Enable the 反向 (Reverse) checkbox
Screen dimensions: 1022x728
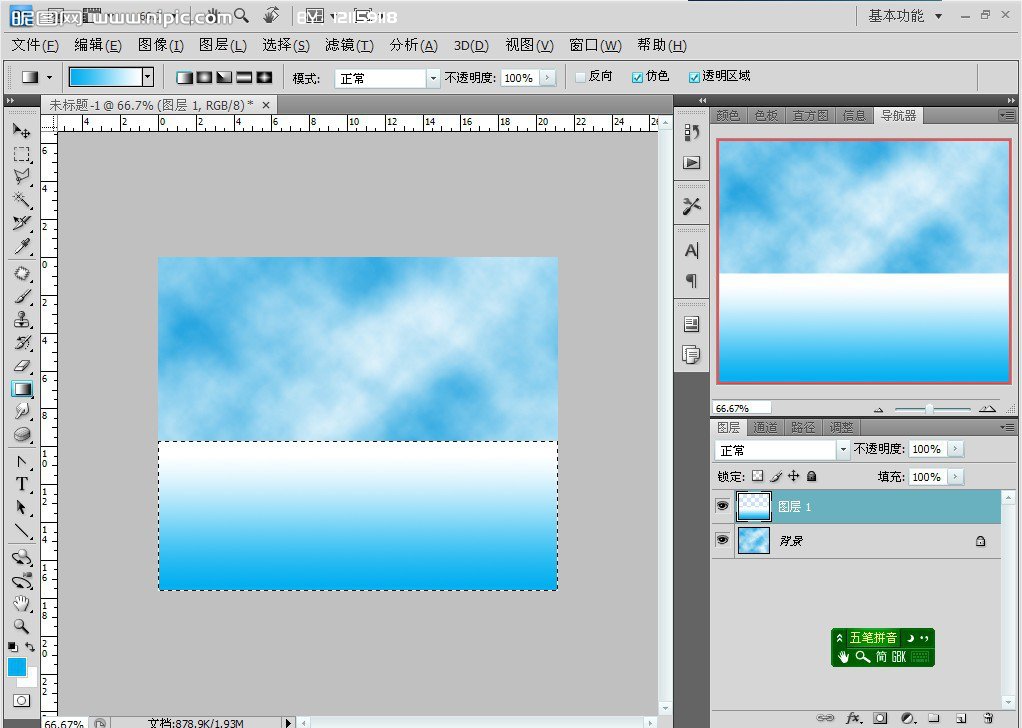coord(581,77)
